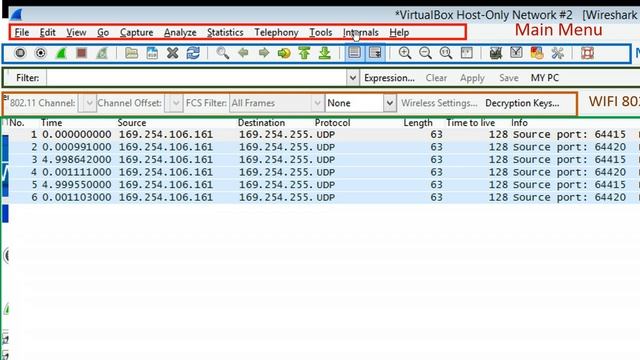Screen dimensions: 640x360
Task: Open the capture interfaces list icon
Action: [20, 53]
